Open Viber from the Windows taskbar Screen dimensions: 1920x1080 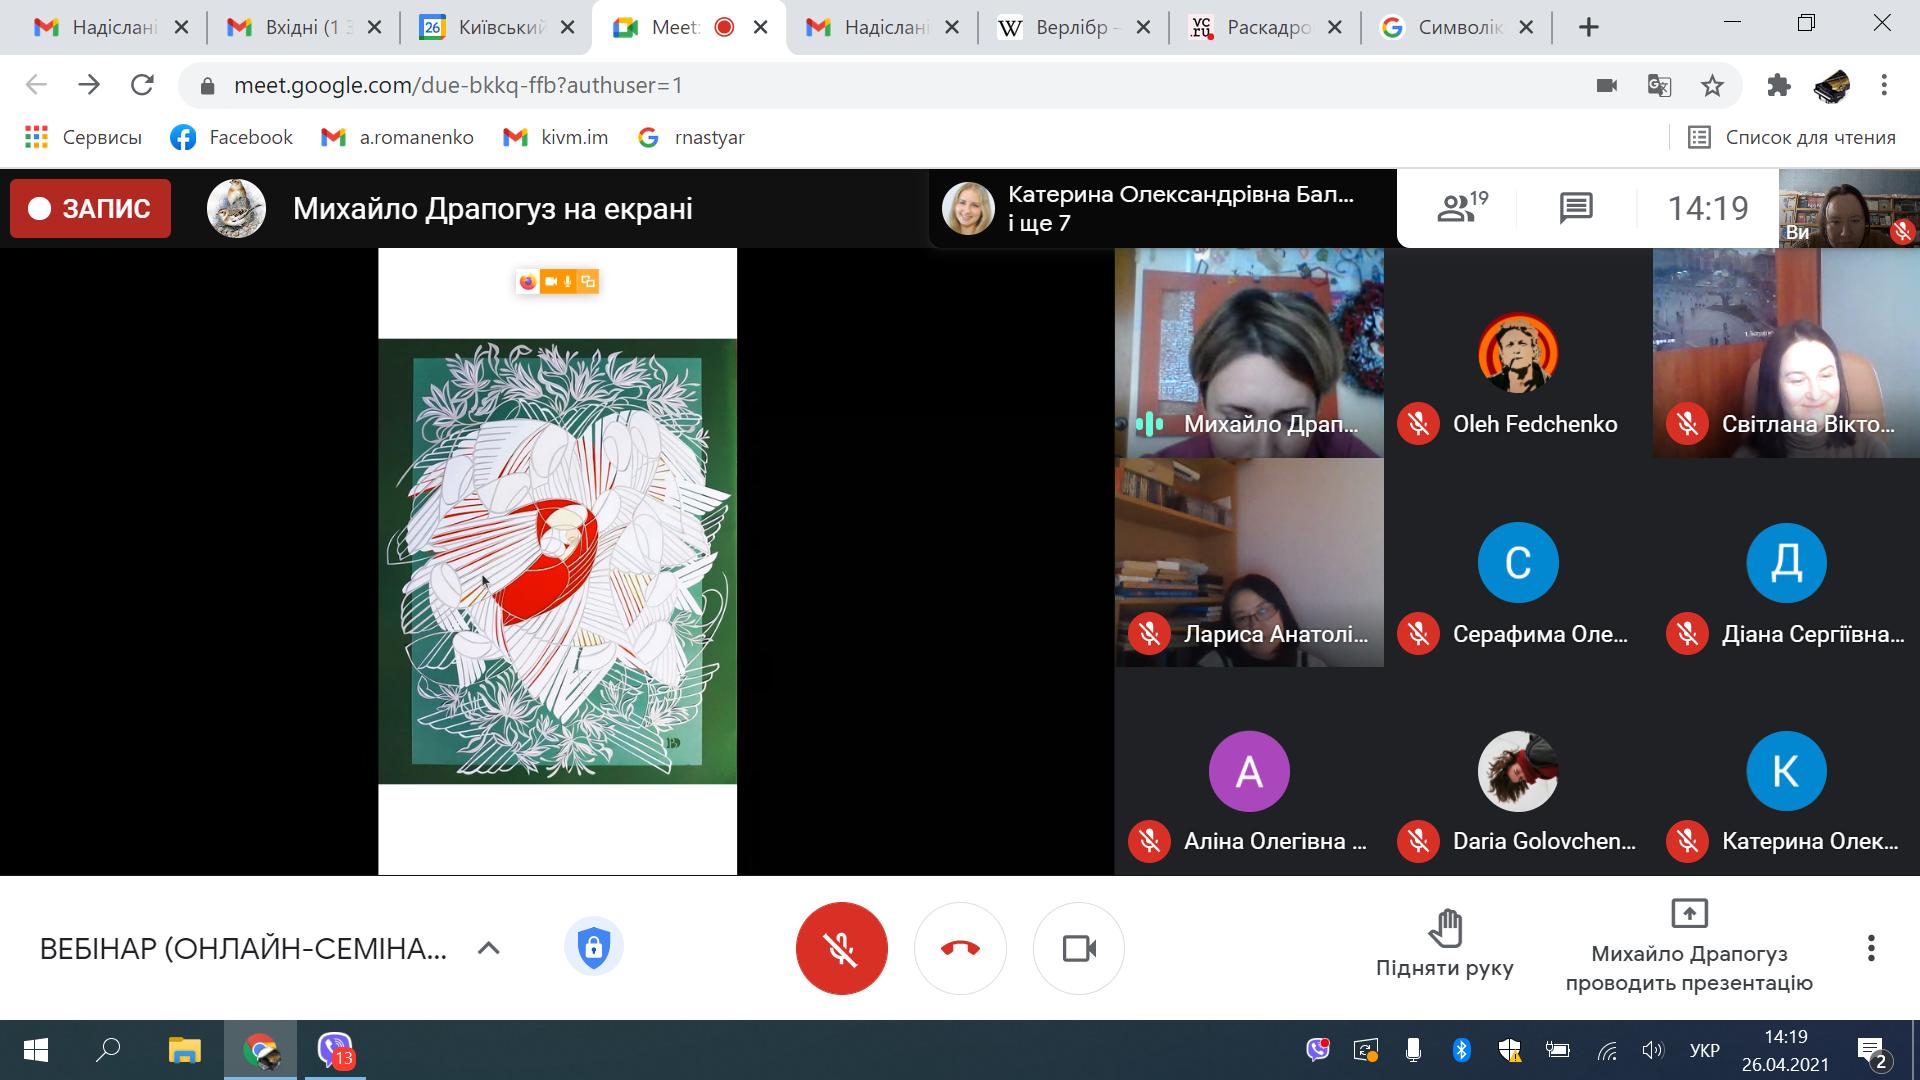point(334,1050)
